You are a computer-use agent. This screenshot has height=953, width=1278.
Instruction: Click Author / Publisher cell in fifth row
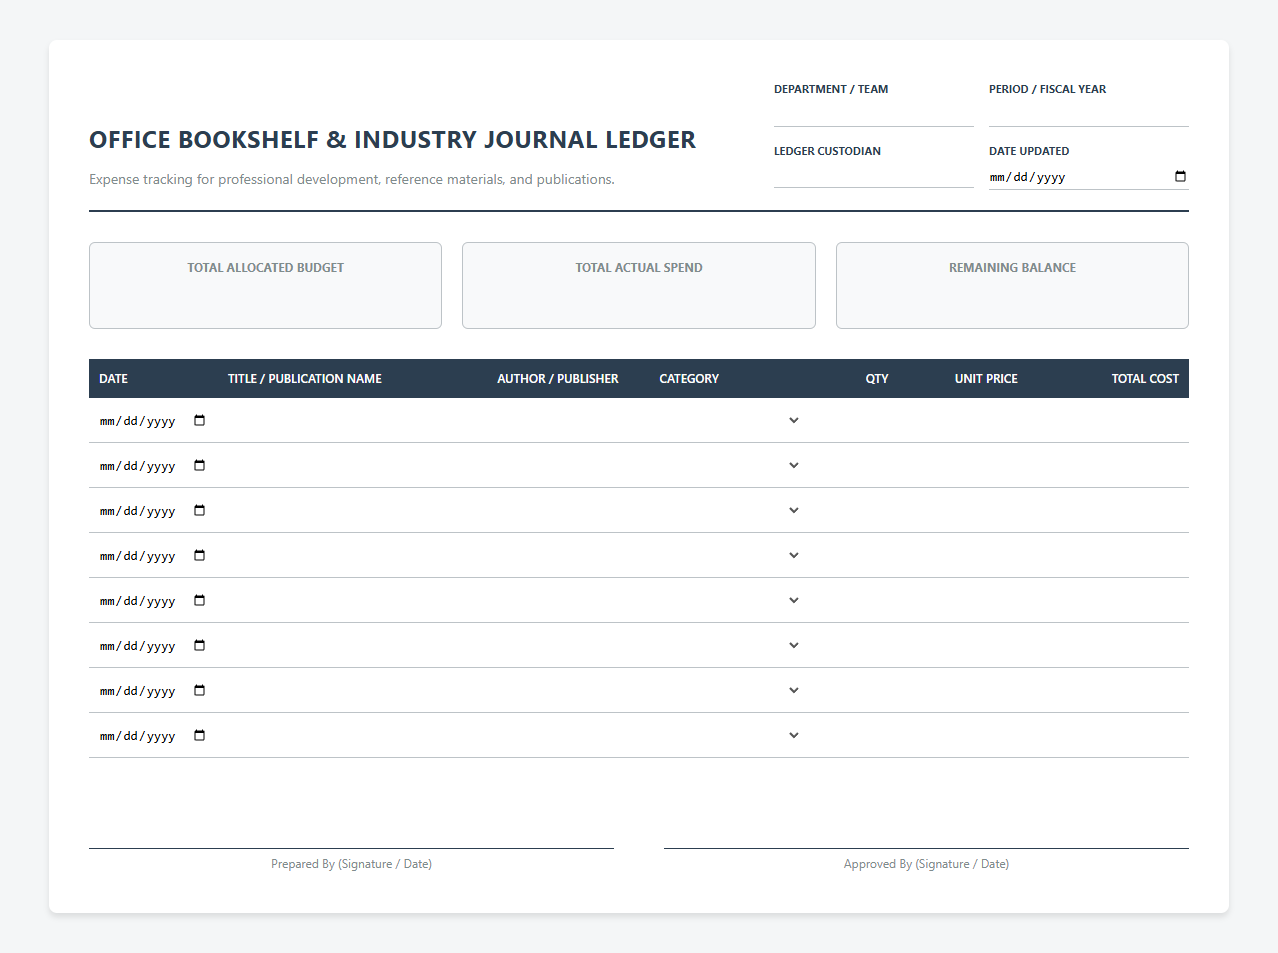point(568,600)
